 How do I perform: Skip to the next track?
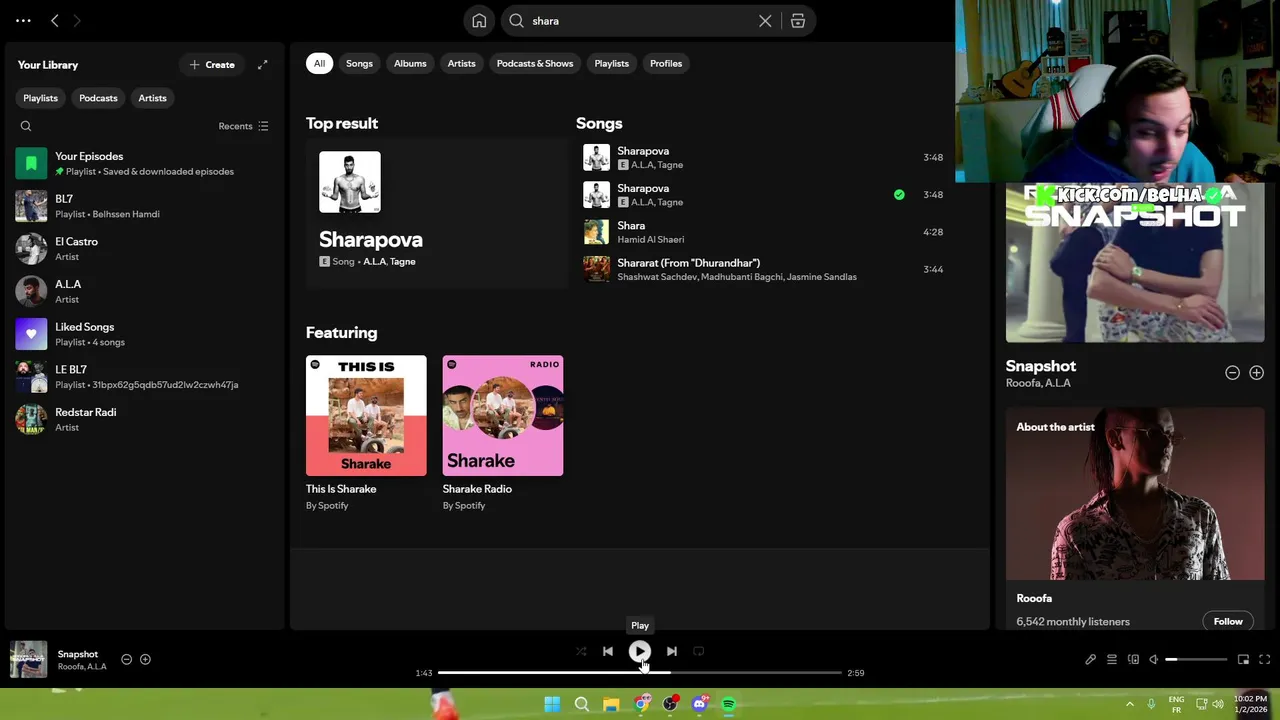pos(672,651)
